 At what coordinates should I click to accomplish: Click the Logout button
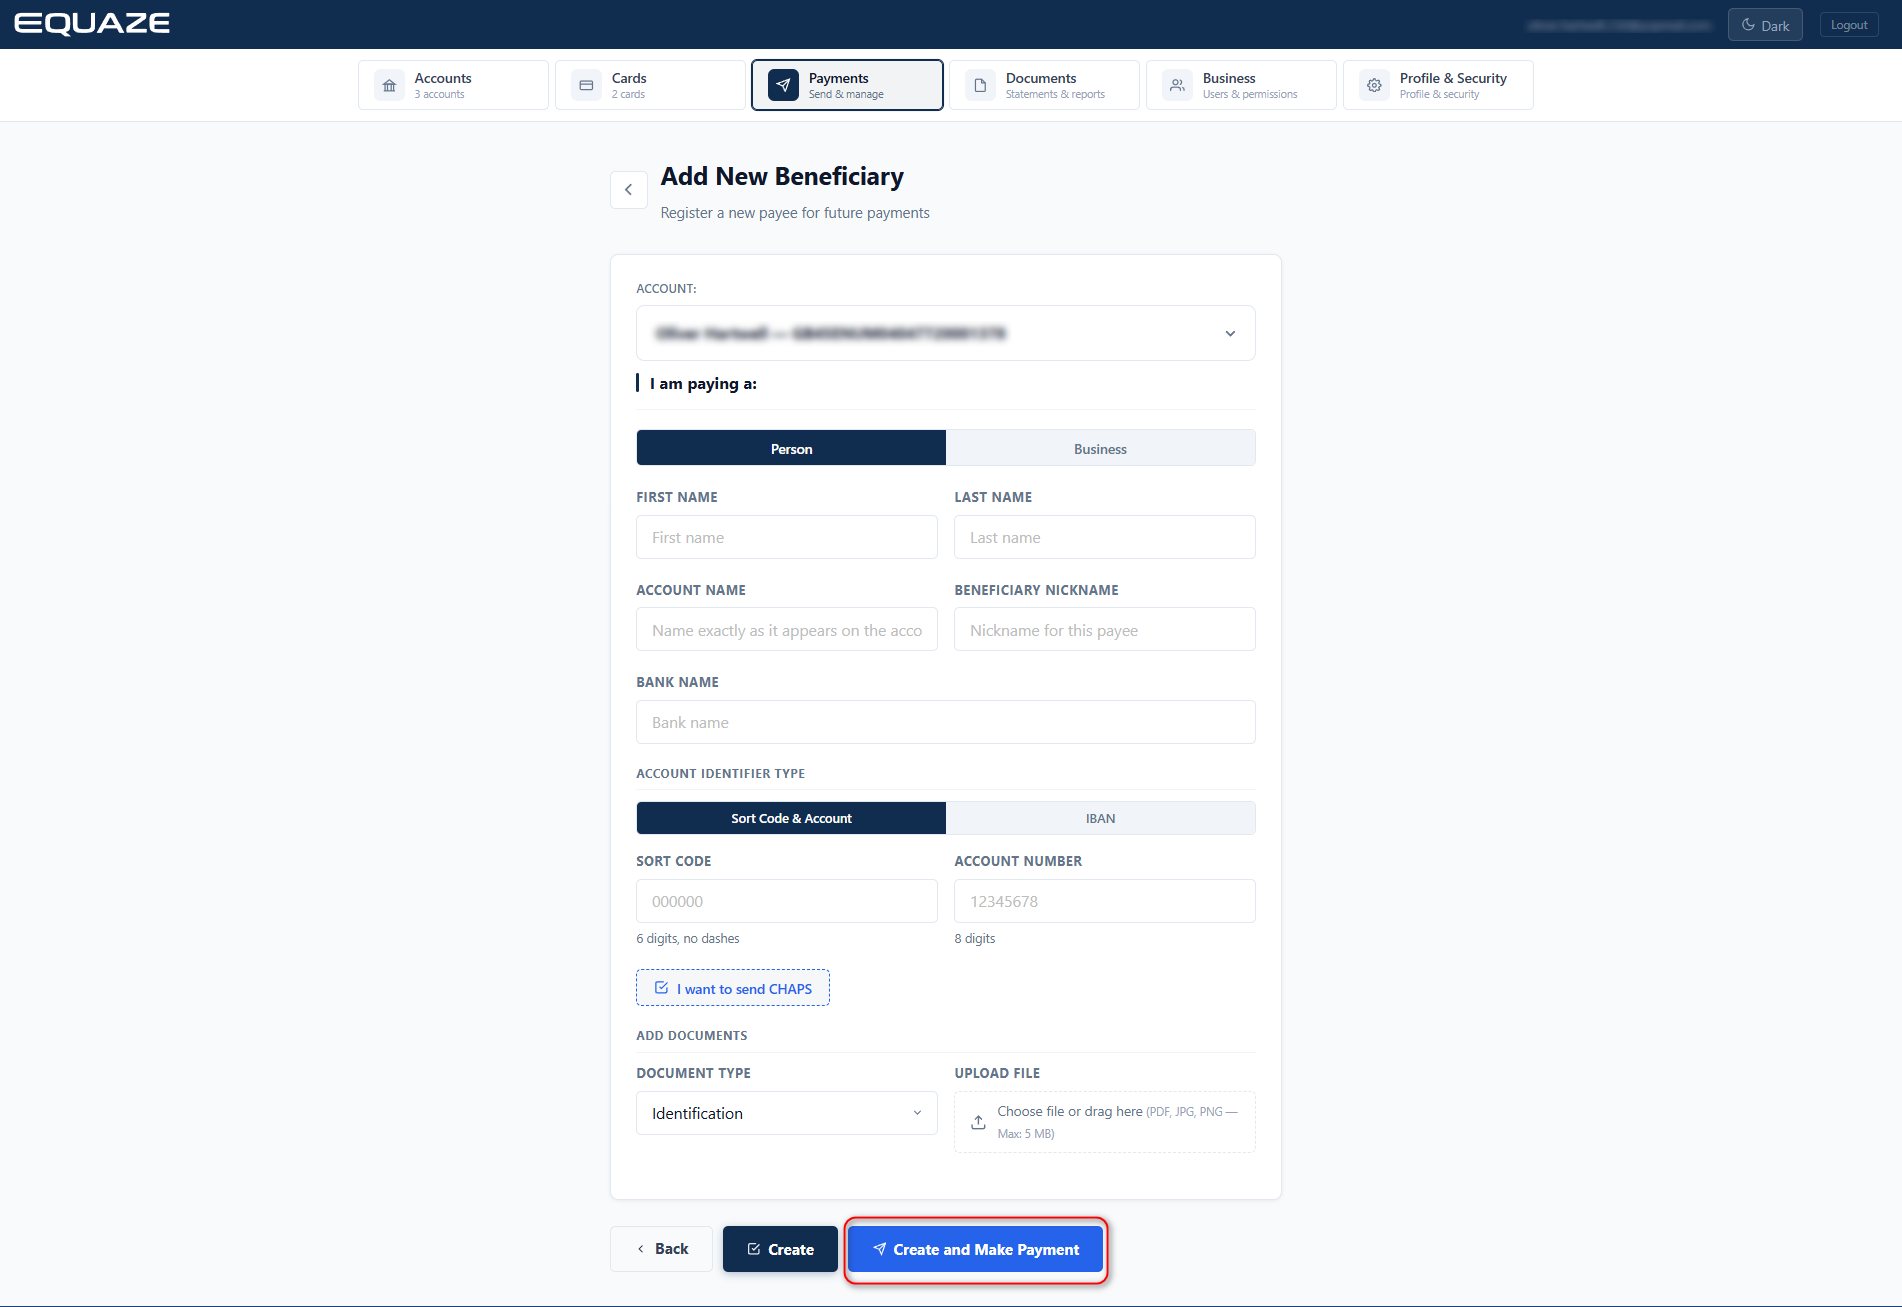(1849, 25)
